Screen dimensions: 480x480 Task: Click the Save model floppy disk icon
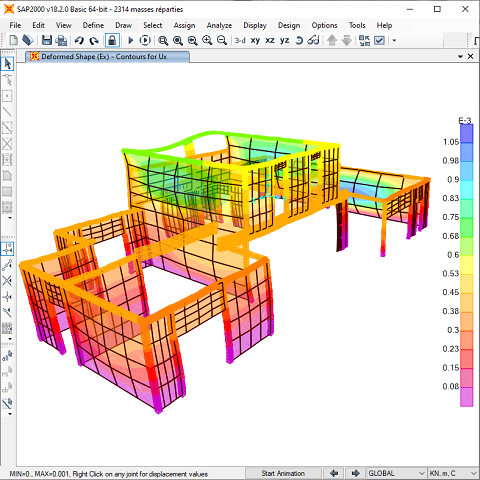coord(47,40)
